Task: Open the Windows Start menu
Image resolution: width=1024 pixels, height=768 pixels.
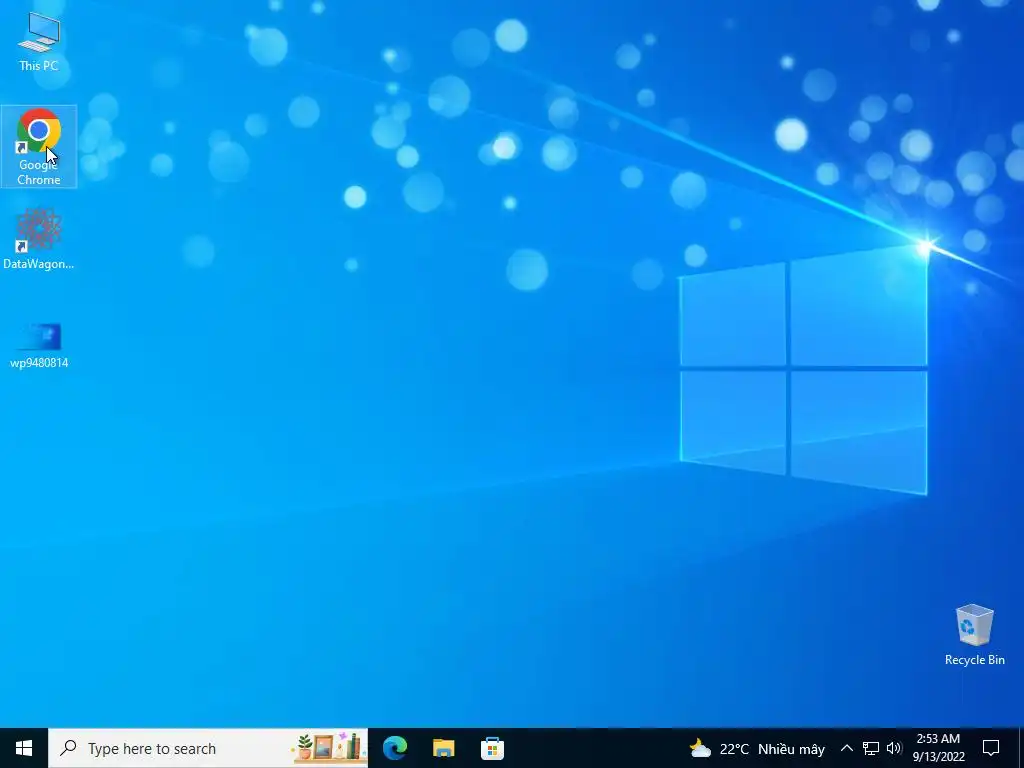Action: click(x=24, y=748)
